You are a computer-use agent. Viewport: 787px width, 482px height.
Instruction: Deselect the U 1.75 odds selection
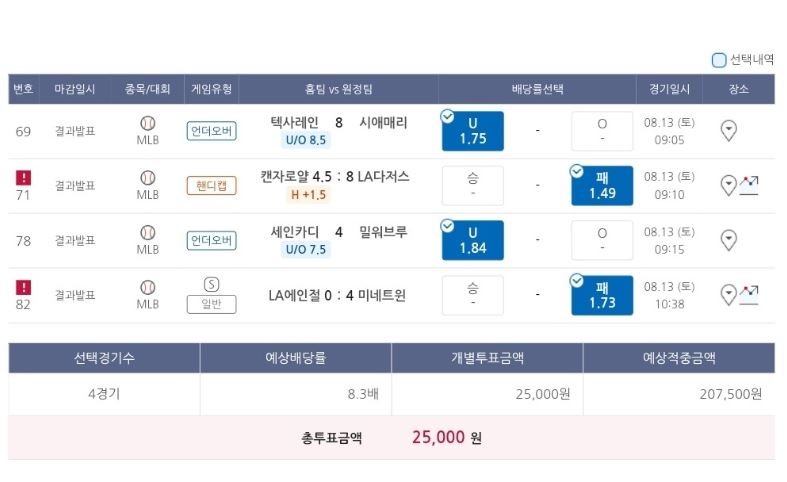473,131
